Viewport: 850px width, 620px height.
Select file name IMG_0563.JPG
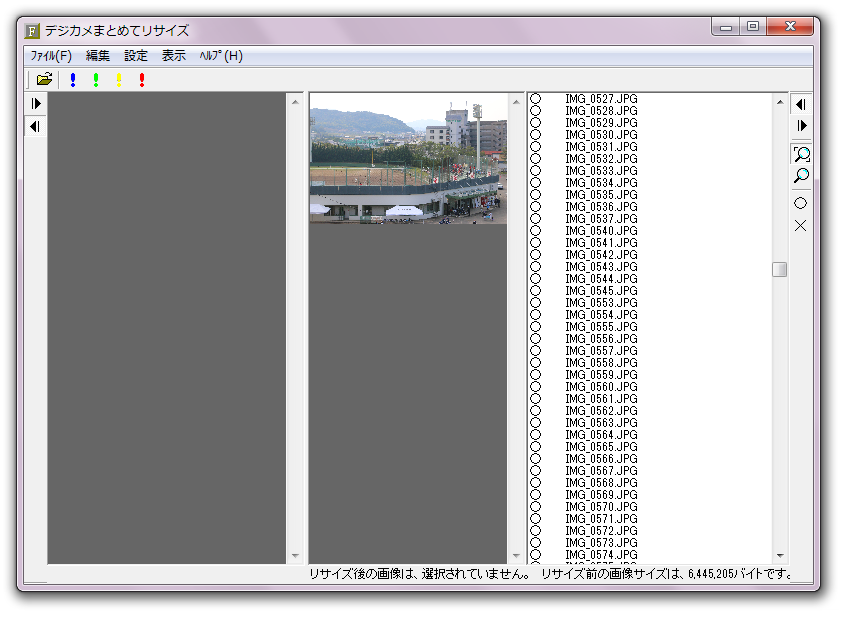coord(601,423)
